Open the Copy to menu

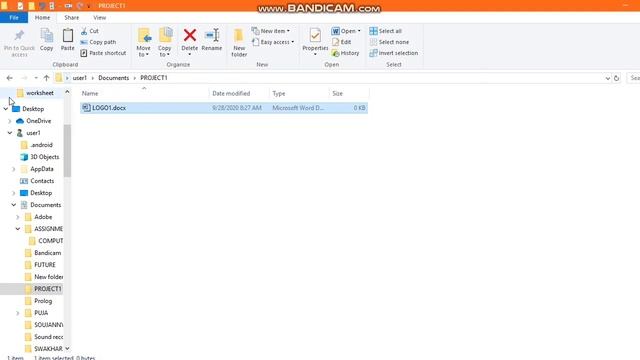coord(165,42)
